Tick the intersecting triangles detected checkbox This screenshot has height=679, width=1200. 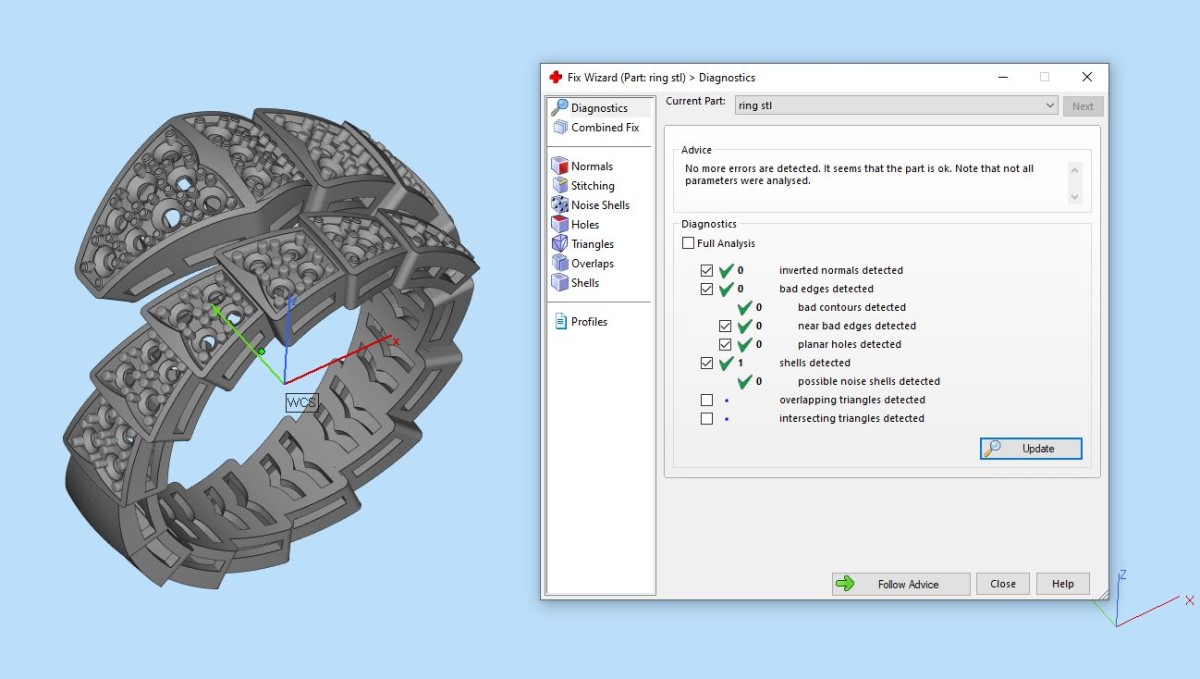point(707,419)
